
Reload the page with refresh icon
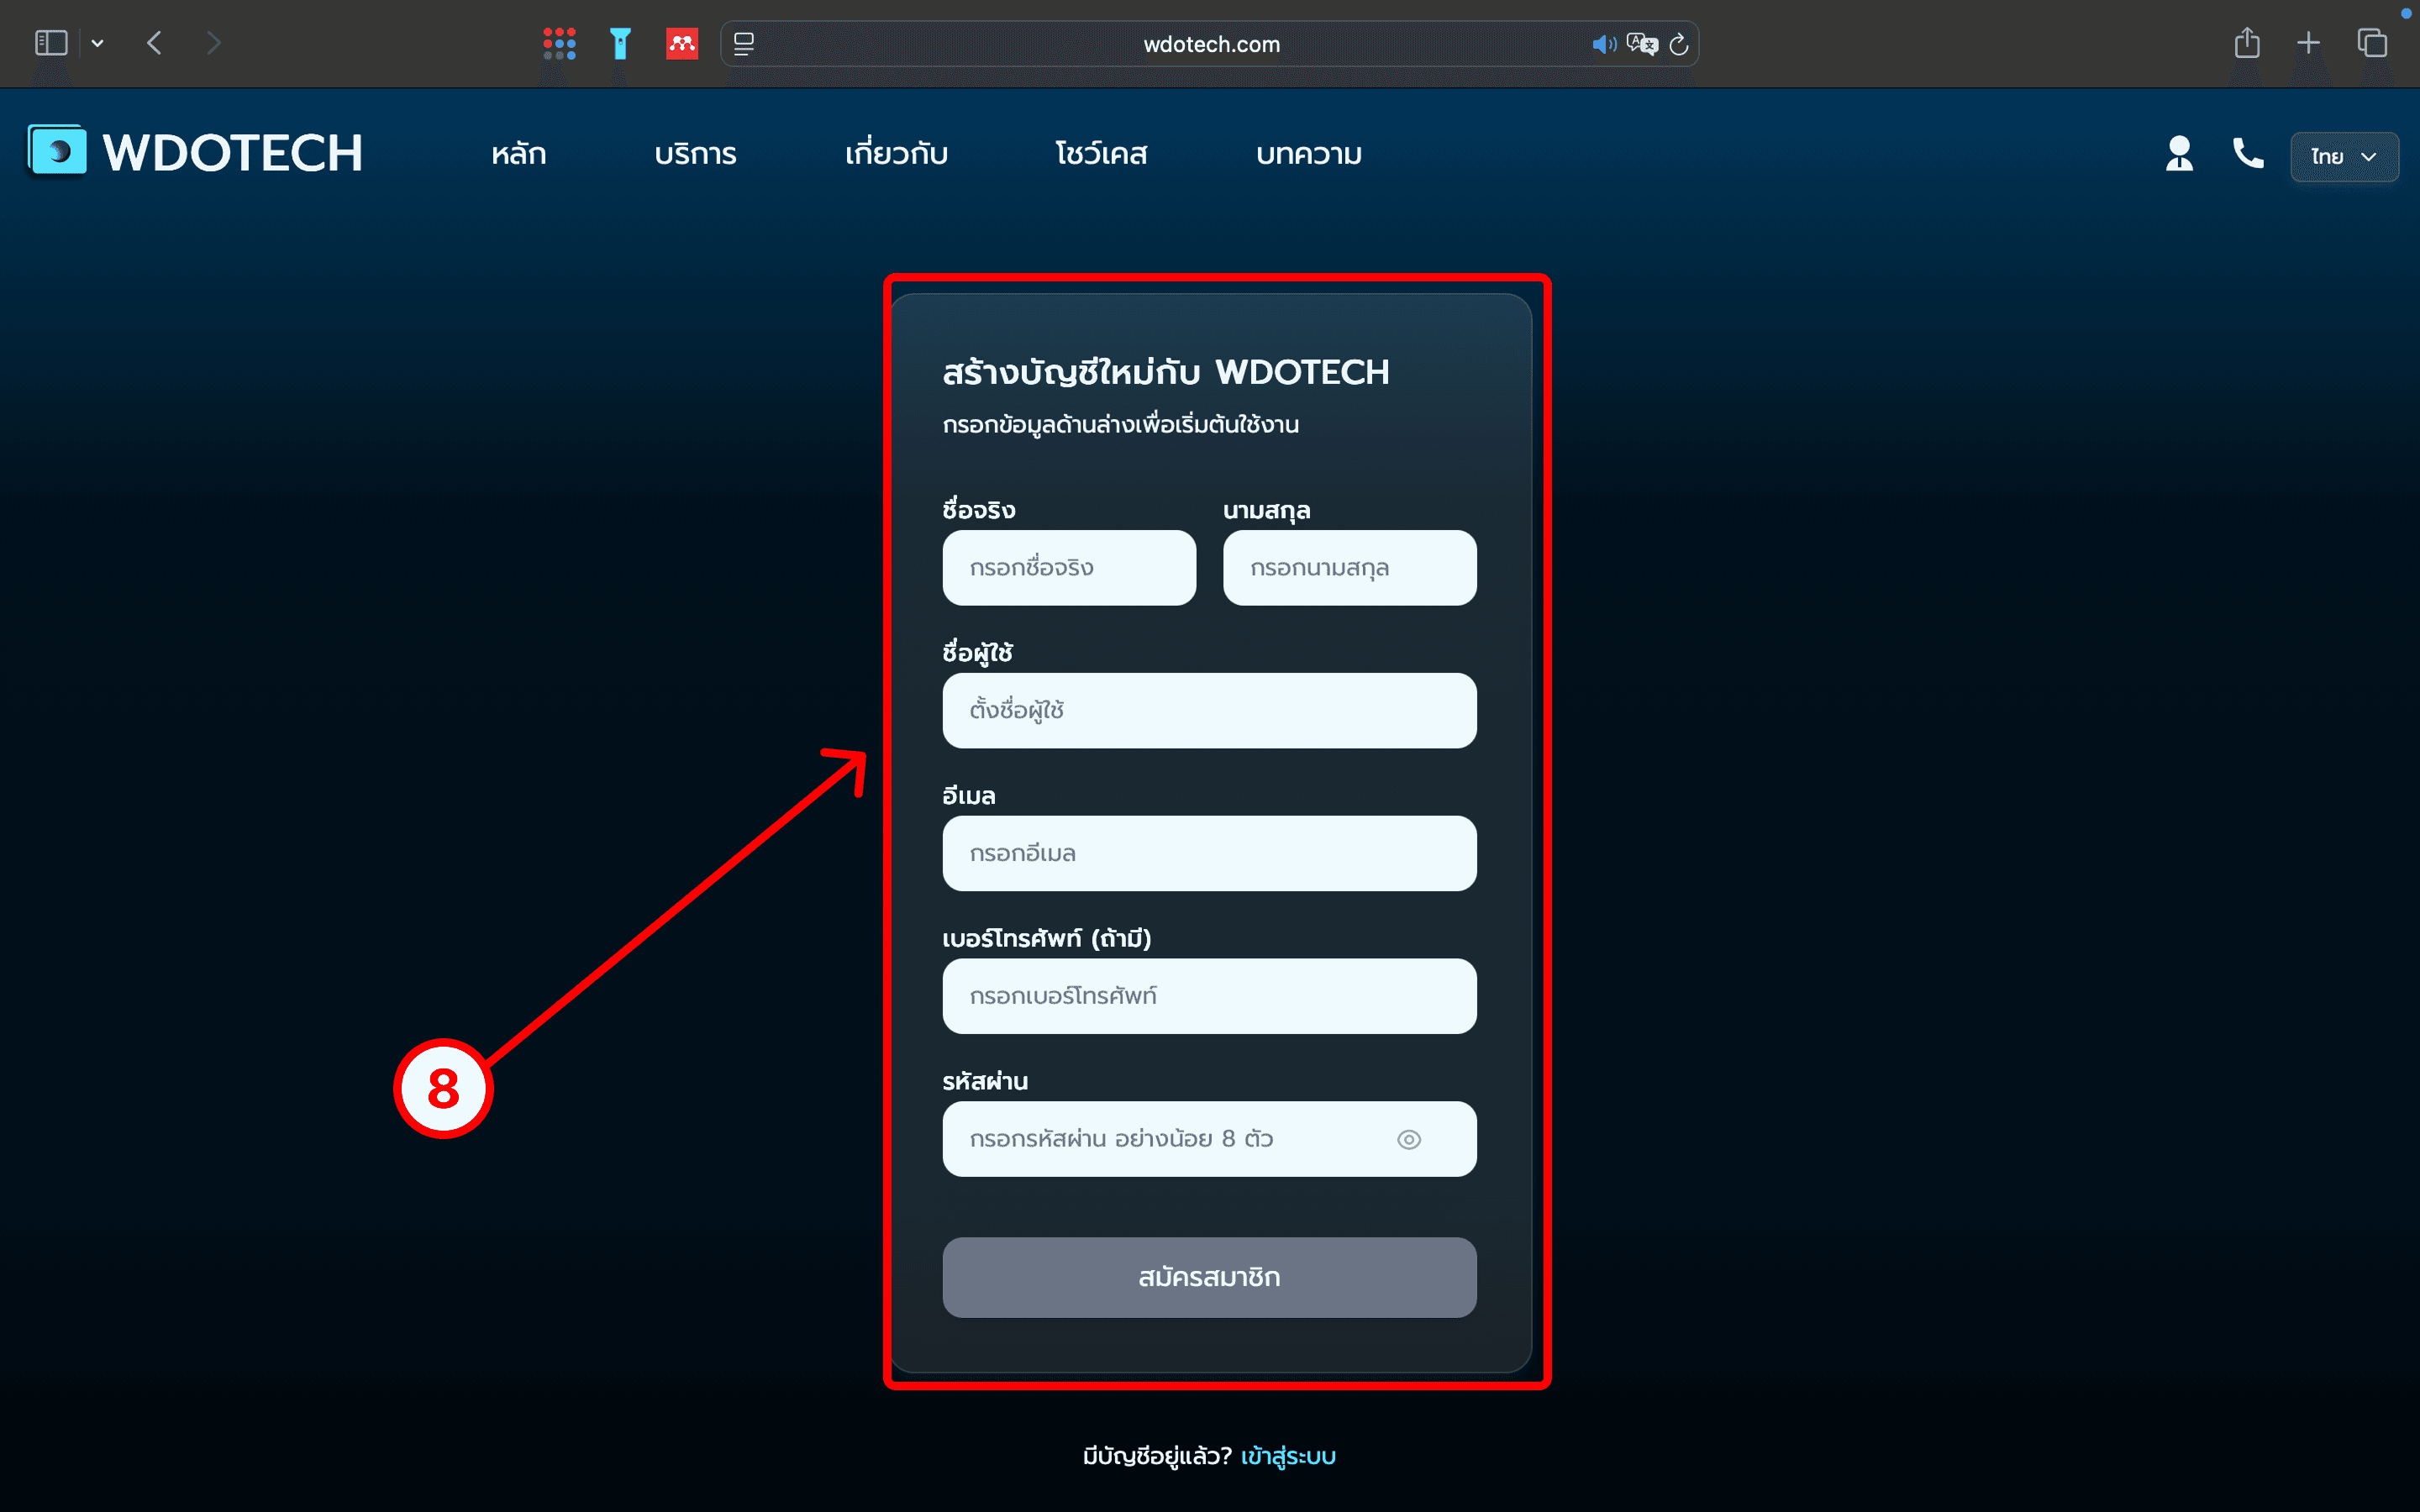(x=1679, y=44)
